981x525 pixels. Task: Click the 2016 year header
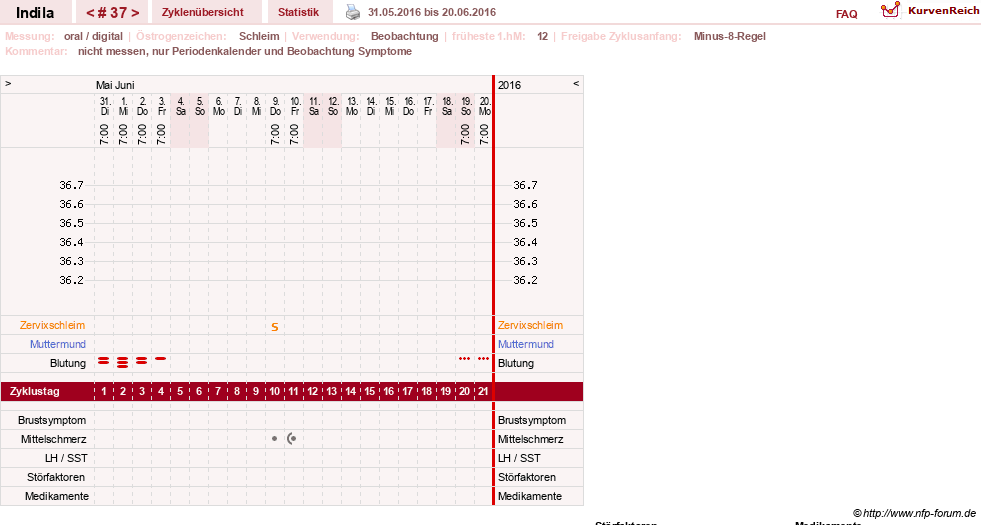pyautogui.click(x=509, y=85)
